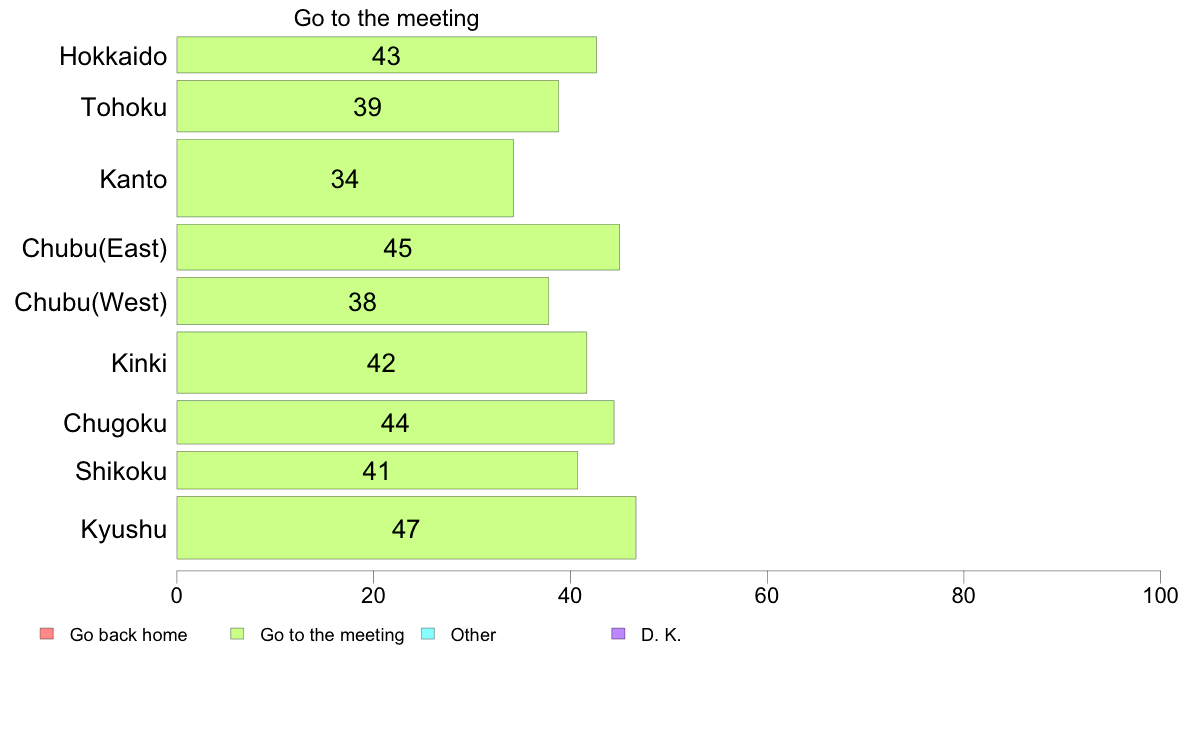1188x736 pixels.
Task: Click the Kyushu bar labeled 47
Action: [406, 528]
